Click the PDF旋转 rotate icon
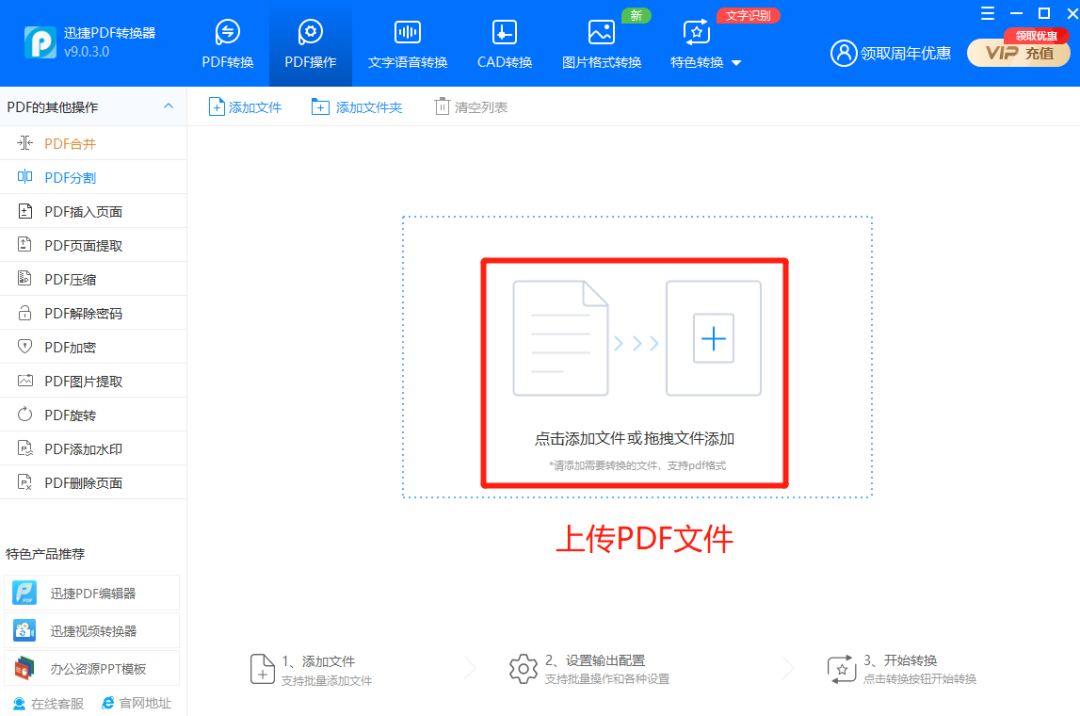This screenshot has height=716, width=1080. [x=25, y=414]
